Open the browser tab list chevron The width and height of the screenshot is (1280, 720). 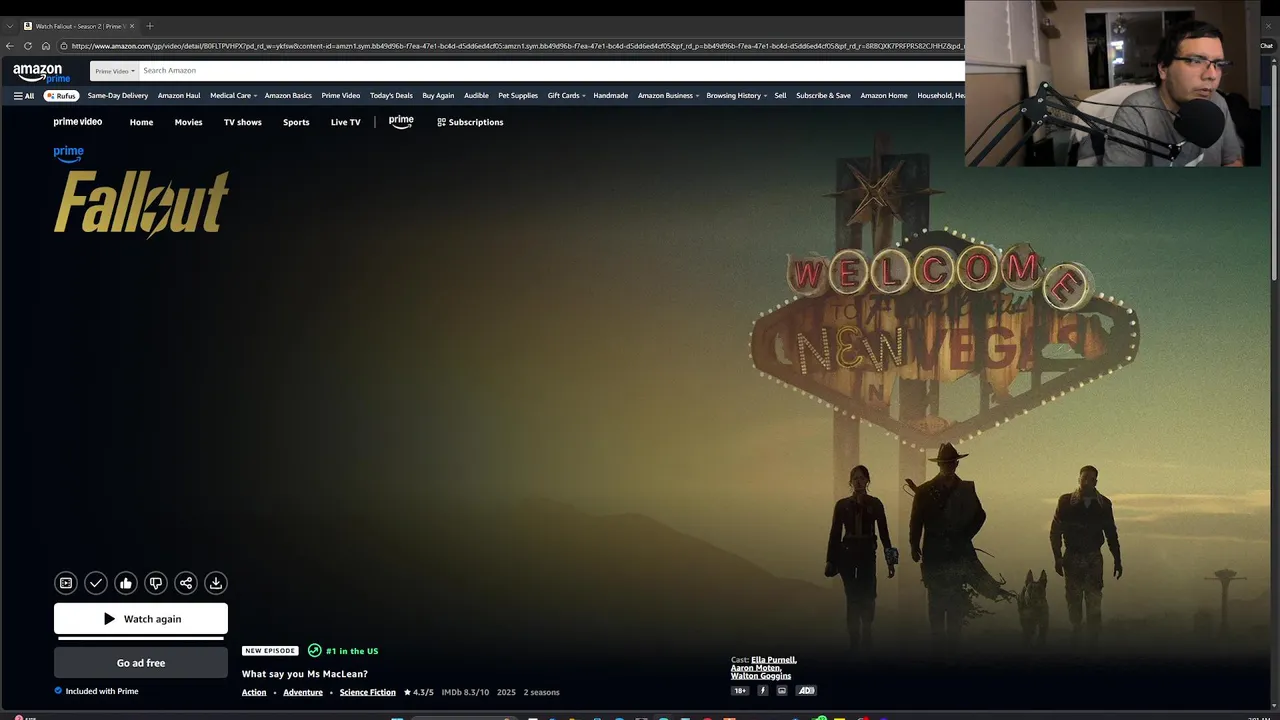pyautogui.click(x=10, y=26)
